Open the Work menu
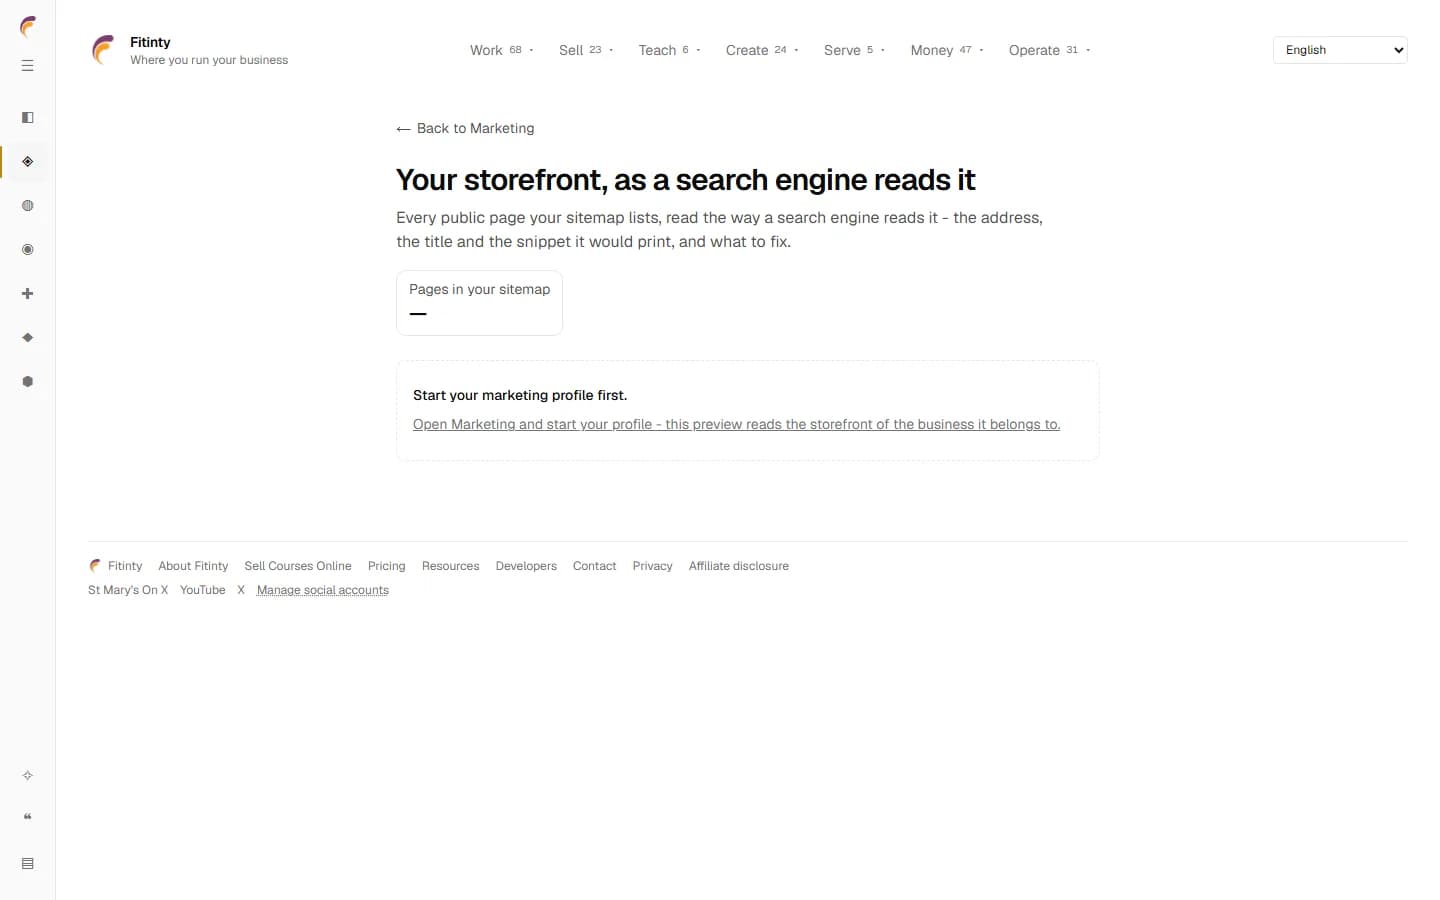1440x900 pixels. click(502, 50)
